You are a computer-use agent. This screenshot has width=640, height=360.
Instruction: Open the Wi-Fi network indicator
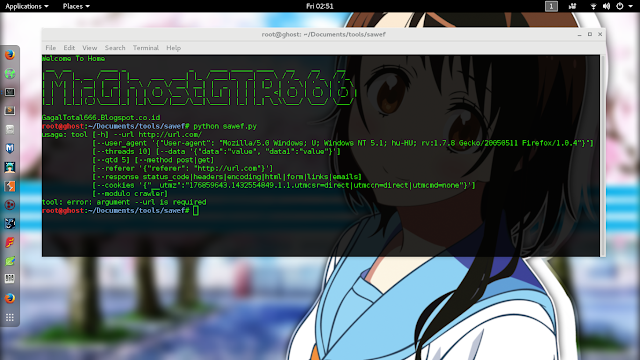593,6
